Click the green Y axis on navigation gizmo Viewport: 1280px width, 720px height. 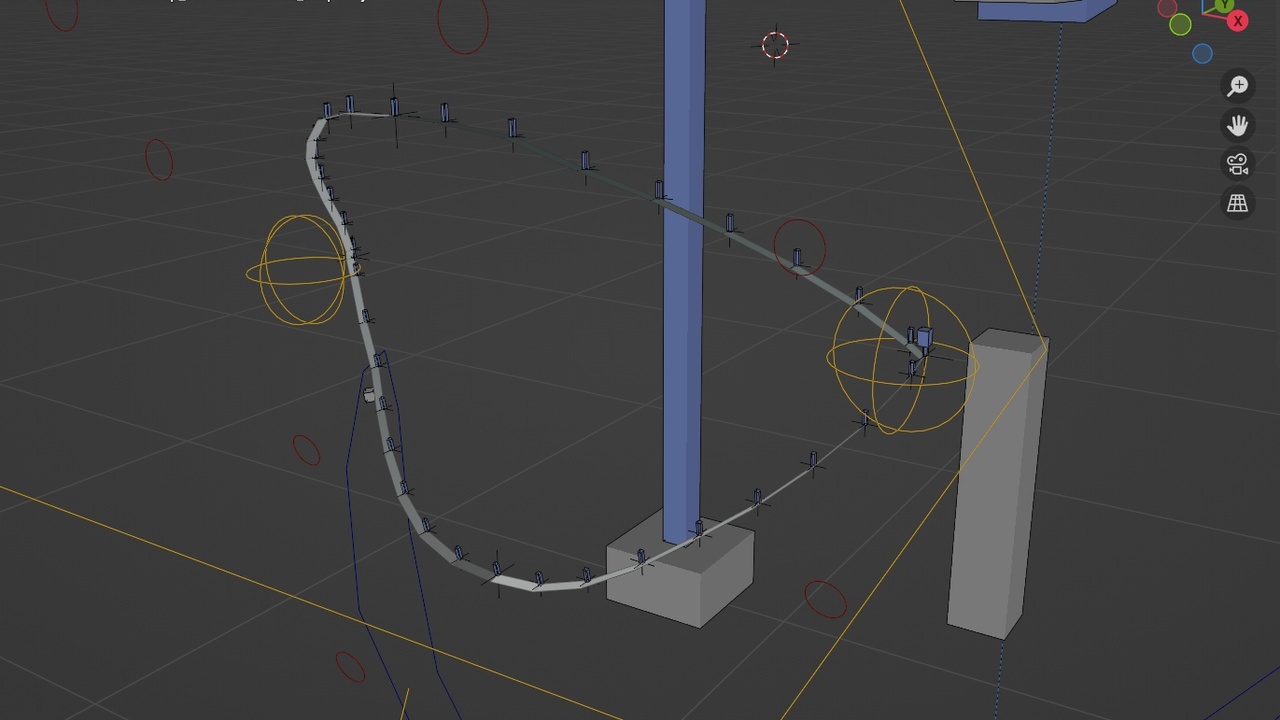1224,5
